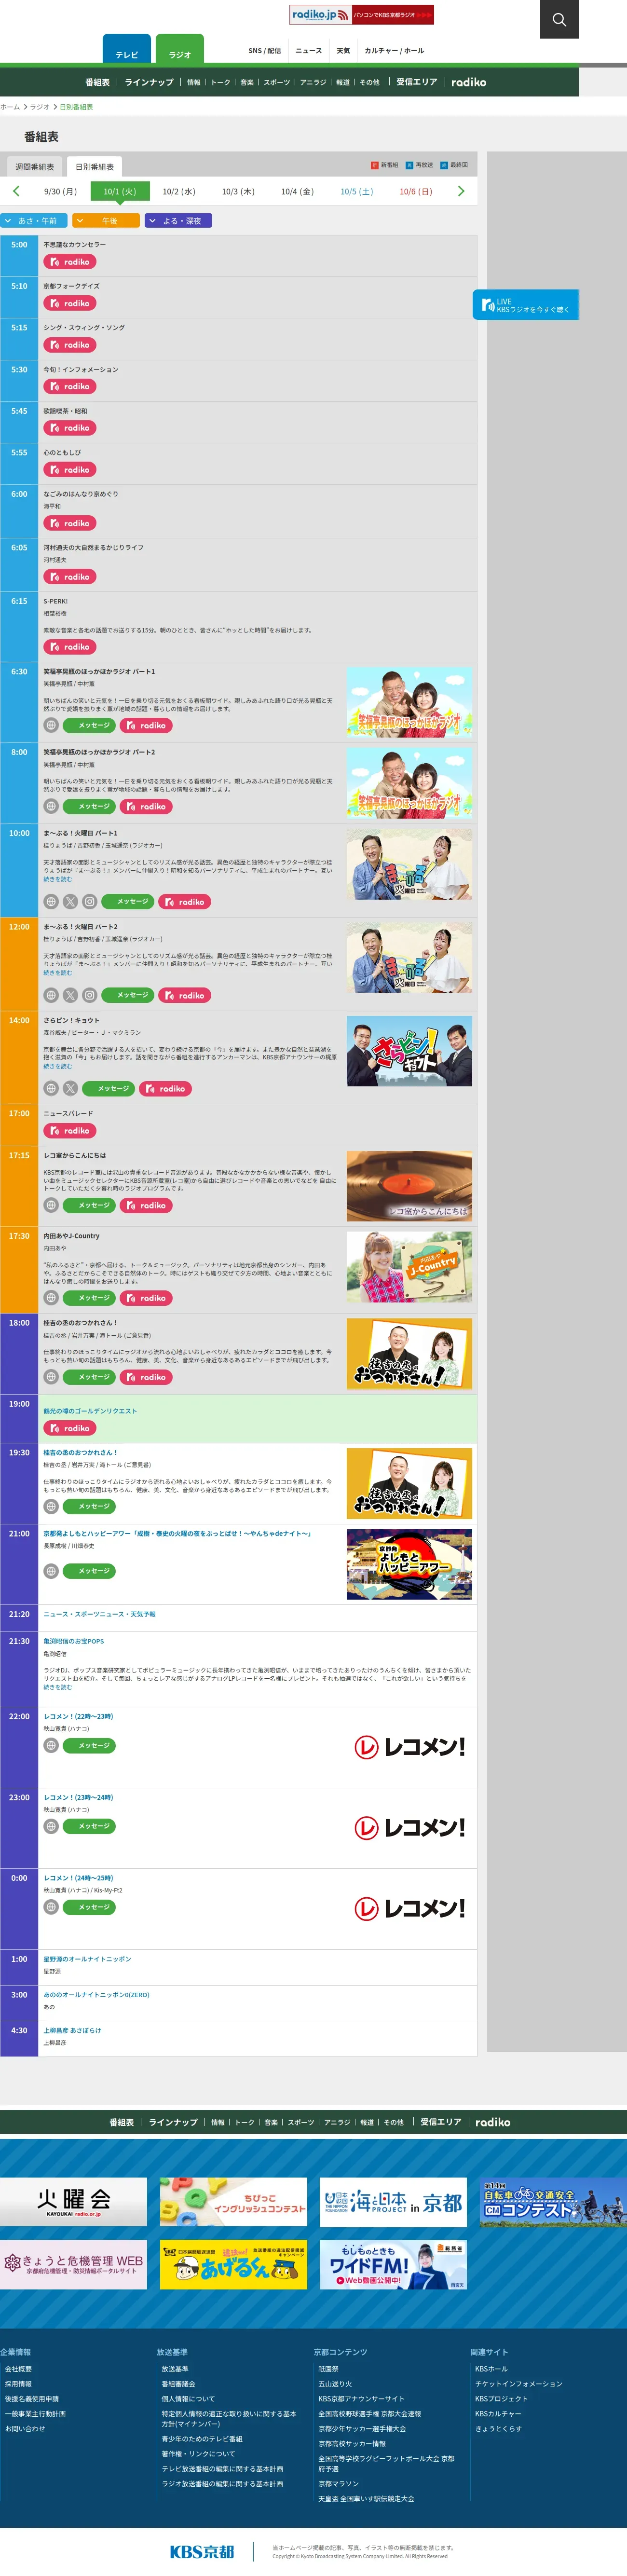Open 祇園祭 footer link
627x2576 pixels.
click(328, 2369)
